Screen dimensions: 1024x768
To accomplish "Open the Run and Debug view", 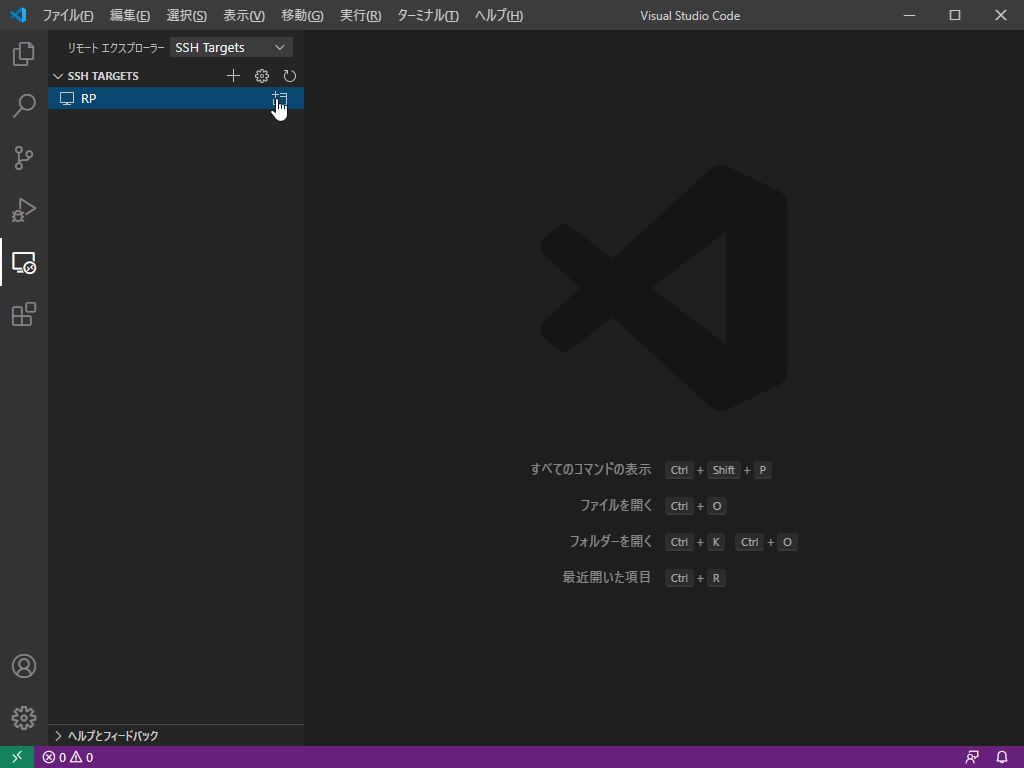I will coord(24,210).
